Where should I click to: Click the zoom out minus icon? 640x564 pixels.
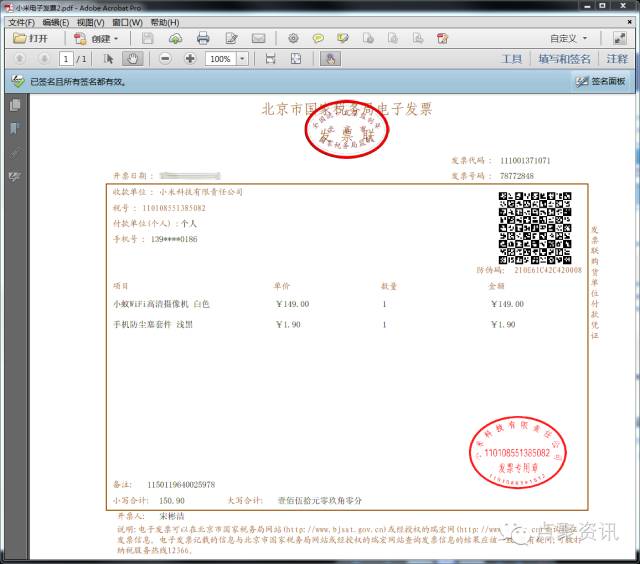[165, 59]
